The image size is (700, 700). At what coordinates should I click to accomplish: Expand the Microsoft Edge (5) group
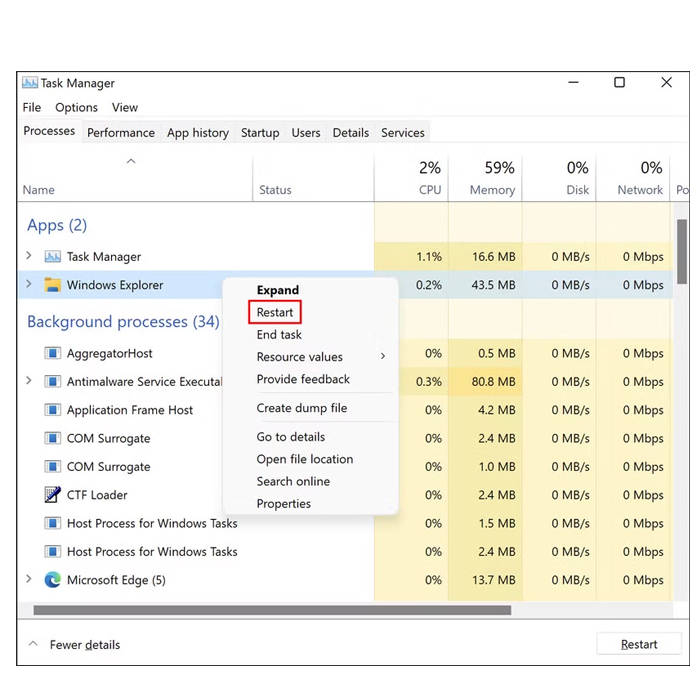point(29,579)
